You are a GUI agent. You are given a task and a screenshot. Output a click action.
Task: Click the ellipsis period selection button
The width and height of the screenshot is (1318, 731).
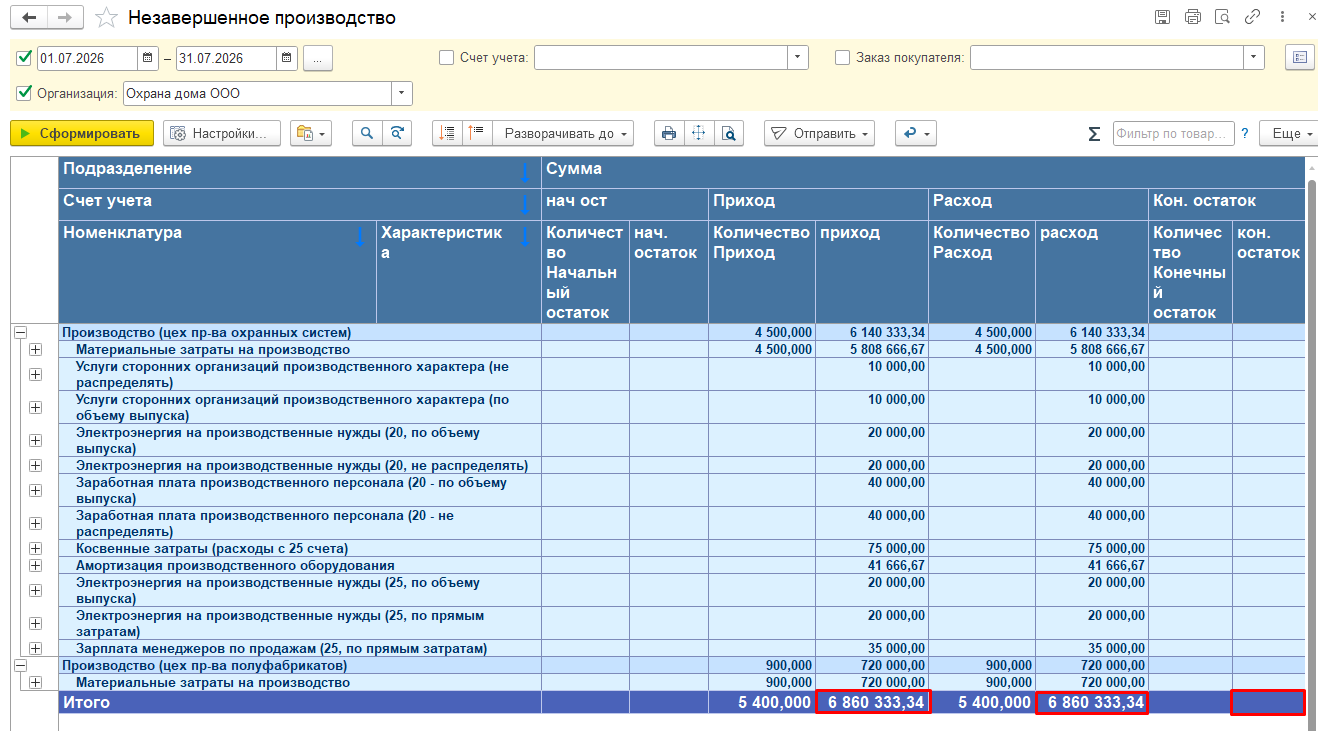[x=318, y=58]
